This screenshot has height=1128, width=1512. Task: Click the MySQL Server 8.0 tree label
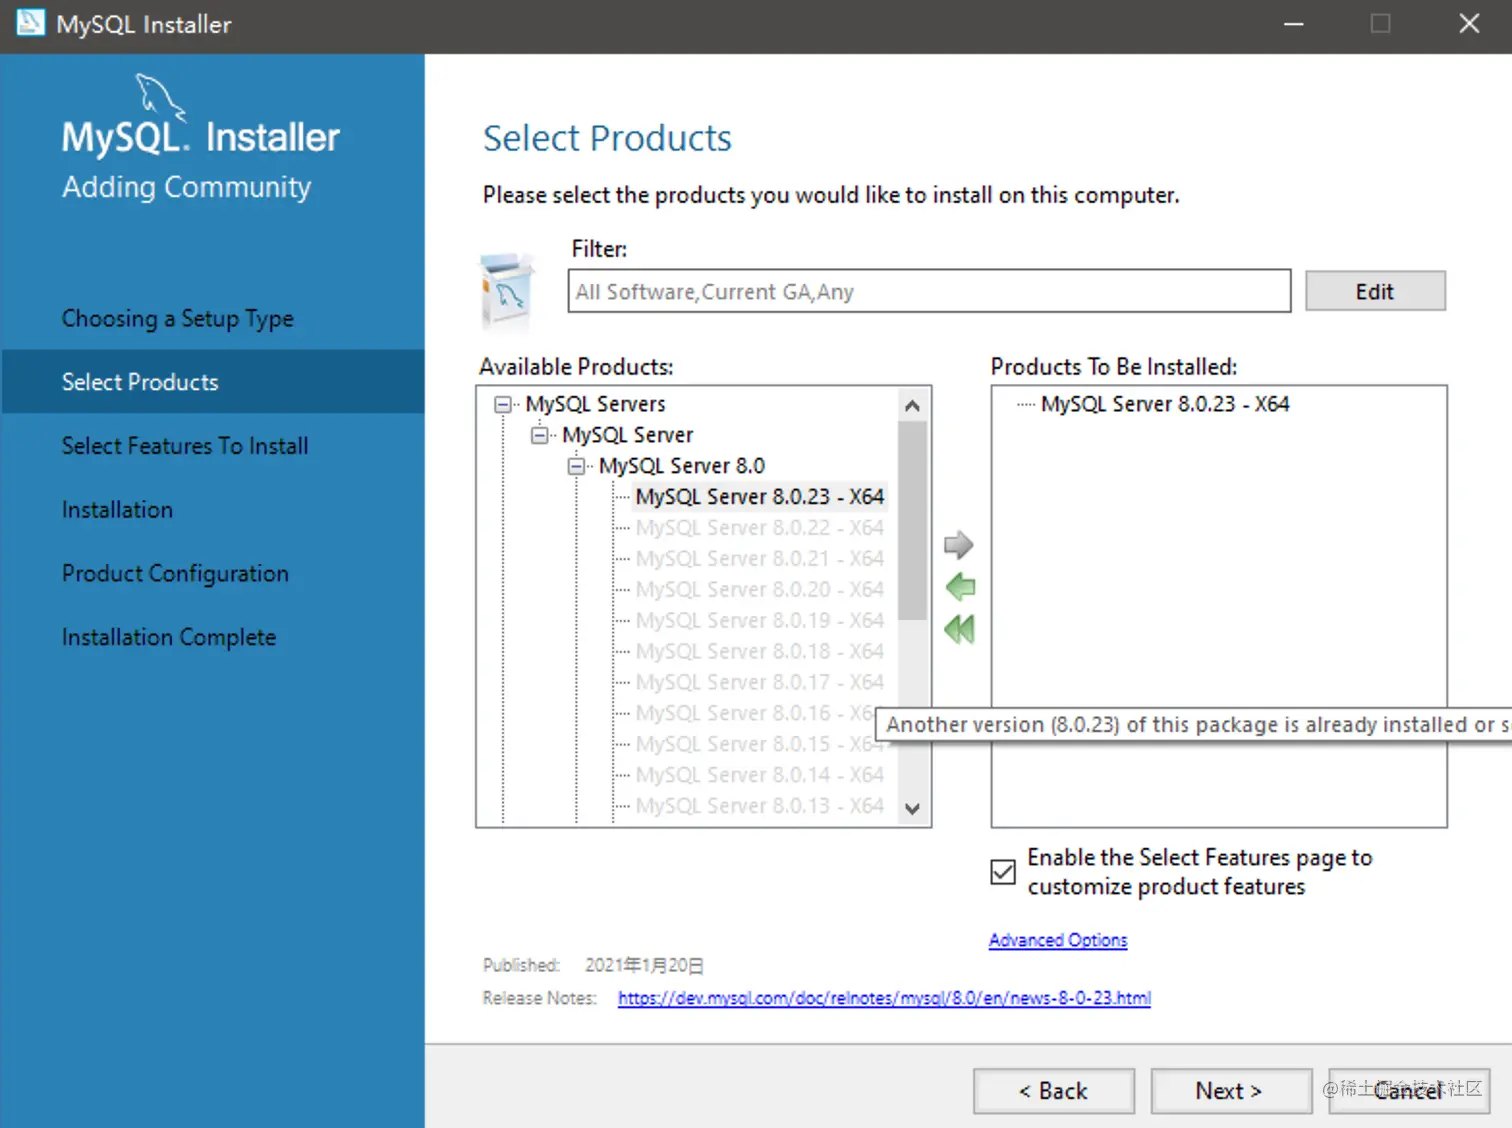pyautogui.click(x=682, y=466)
